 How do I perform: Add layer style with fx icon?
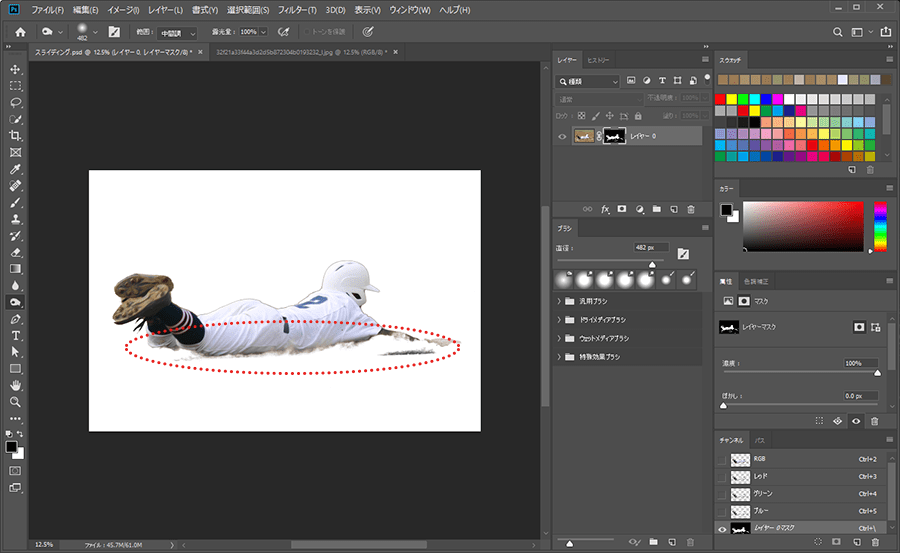(x=605, y=210)
